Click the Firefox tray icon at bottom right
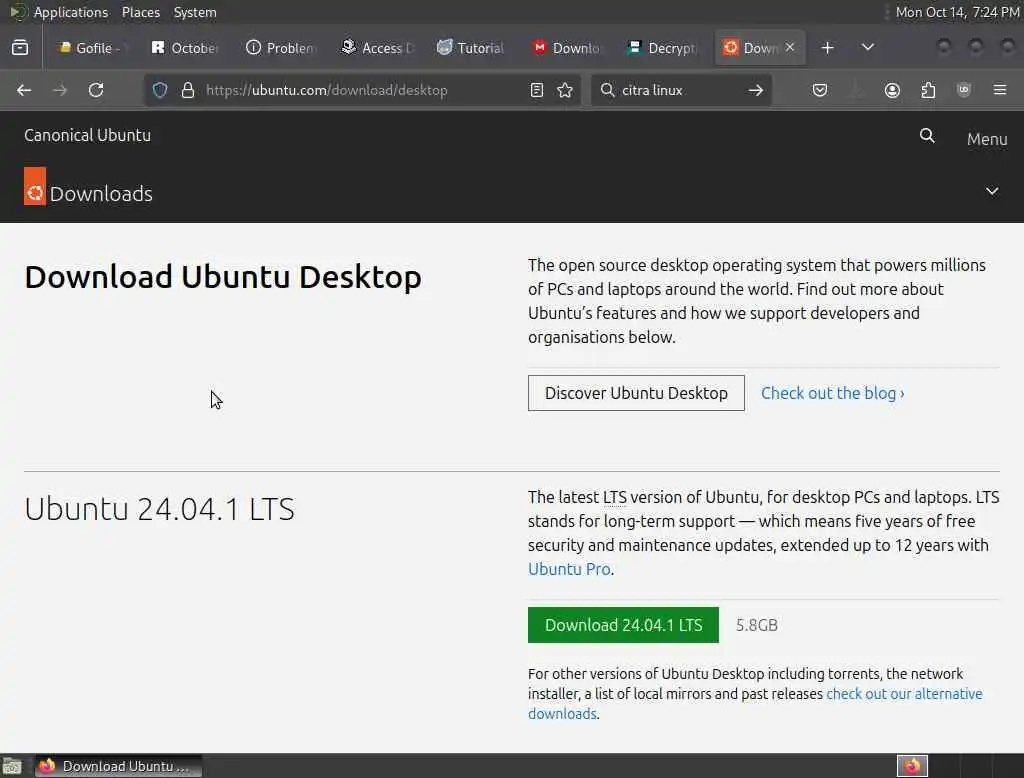 (x=912, y=766)
